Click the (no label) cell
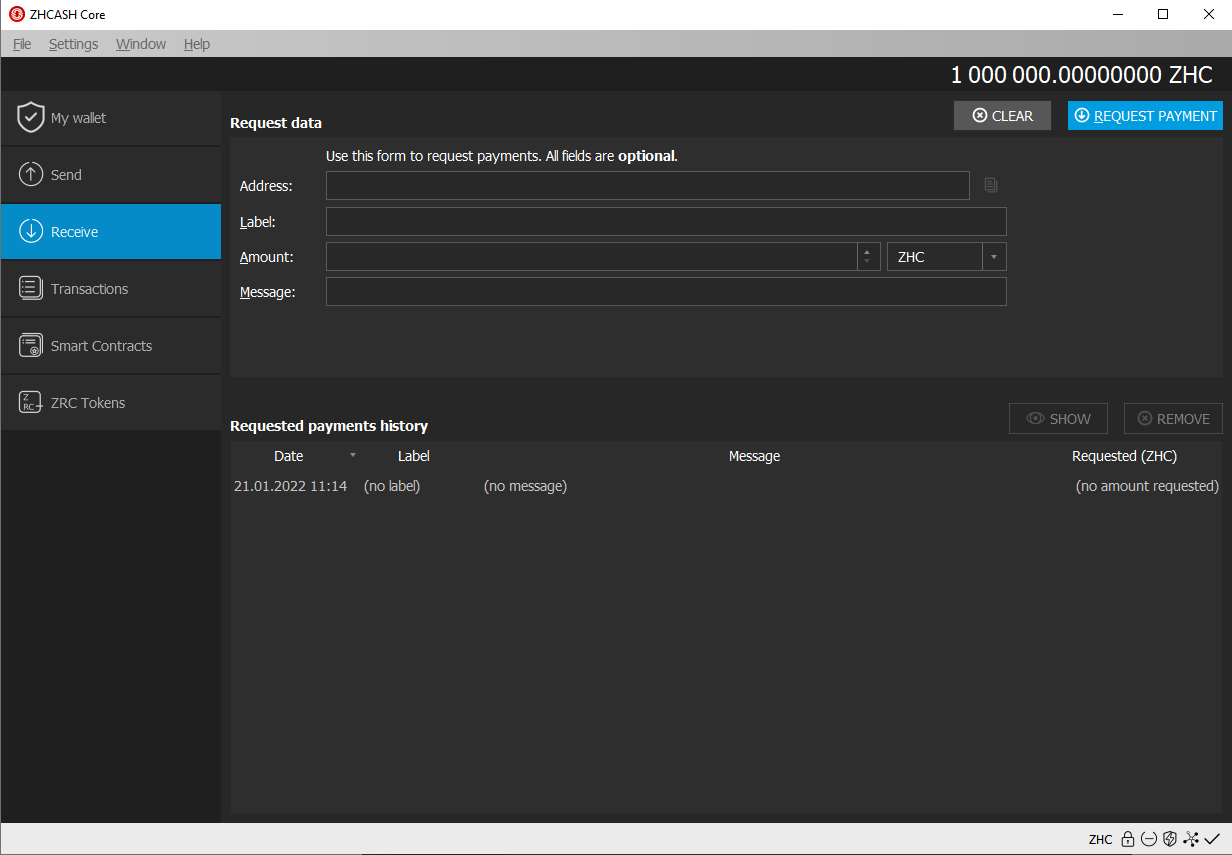Viewport: 1232px width, 855px height. coord(392,486)
